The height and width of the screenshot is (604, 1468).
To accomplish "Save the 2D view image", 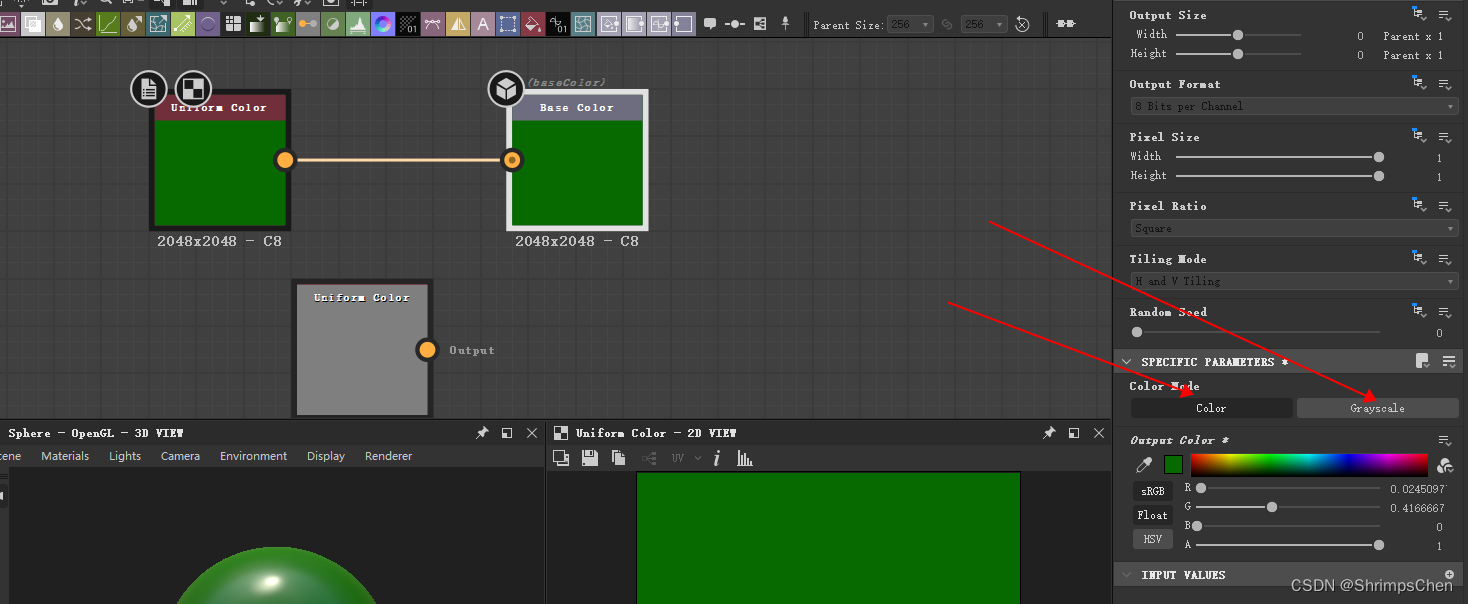I will coord(590,458).
